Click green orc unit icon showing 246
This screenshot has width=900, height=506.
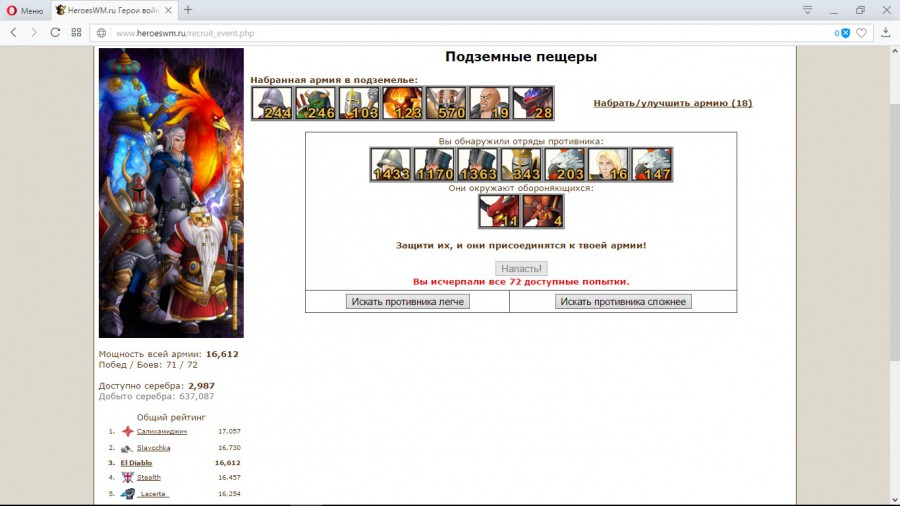click(x=315, y=103)
